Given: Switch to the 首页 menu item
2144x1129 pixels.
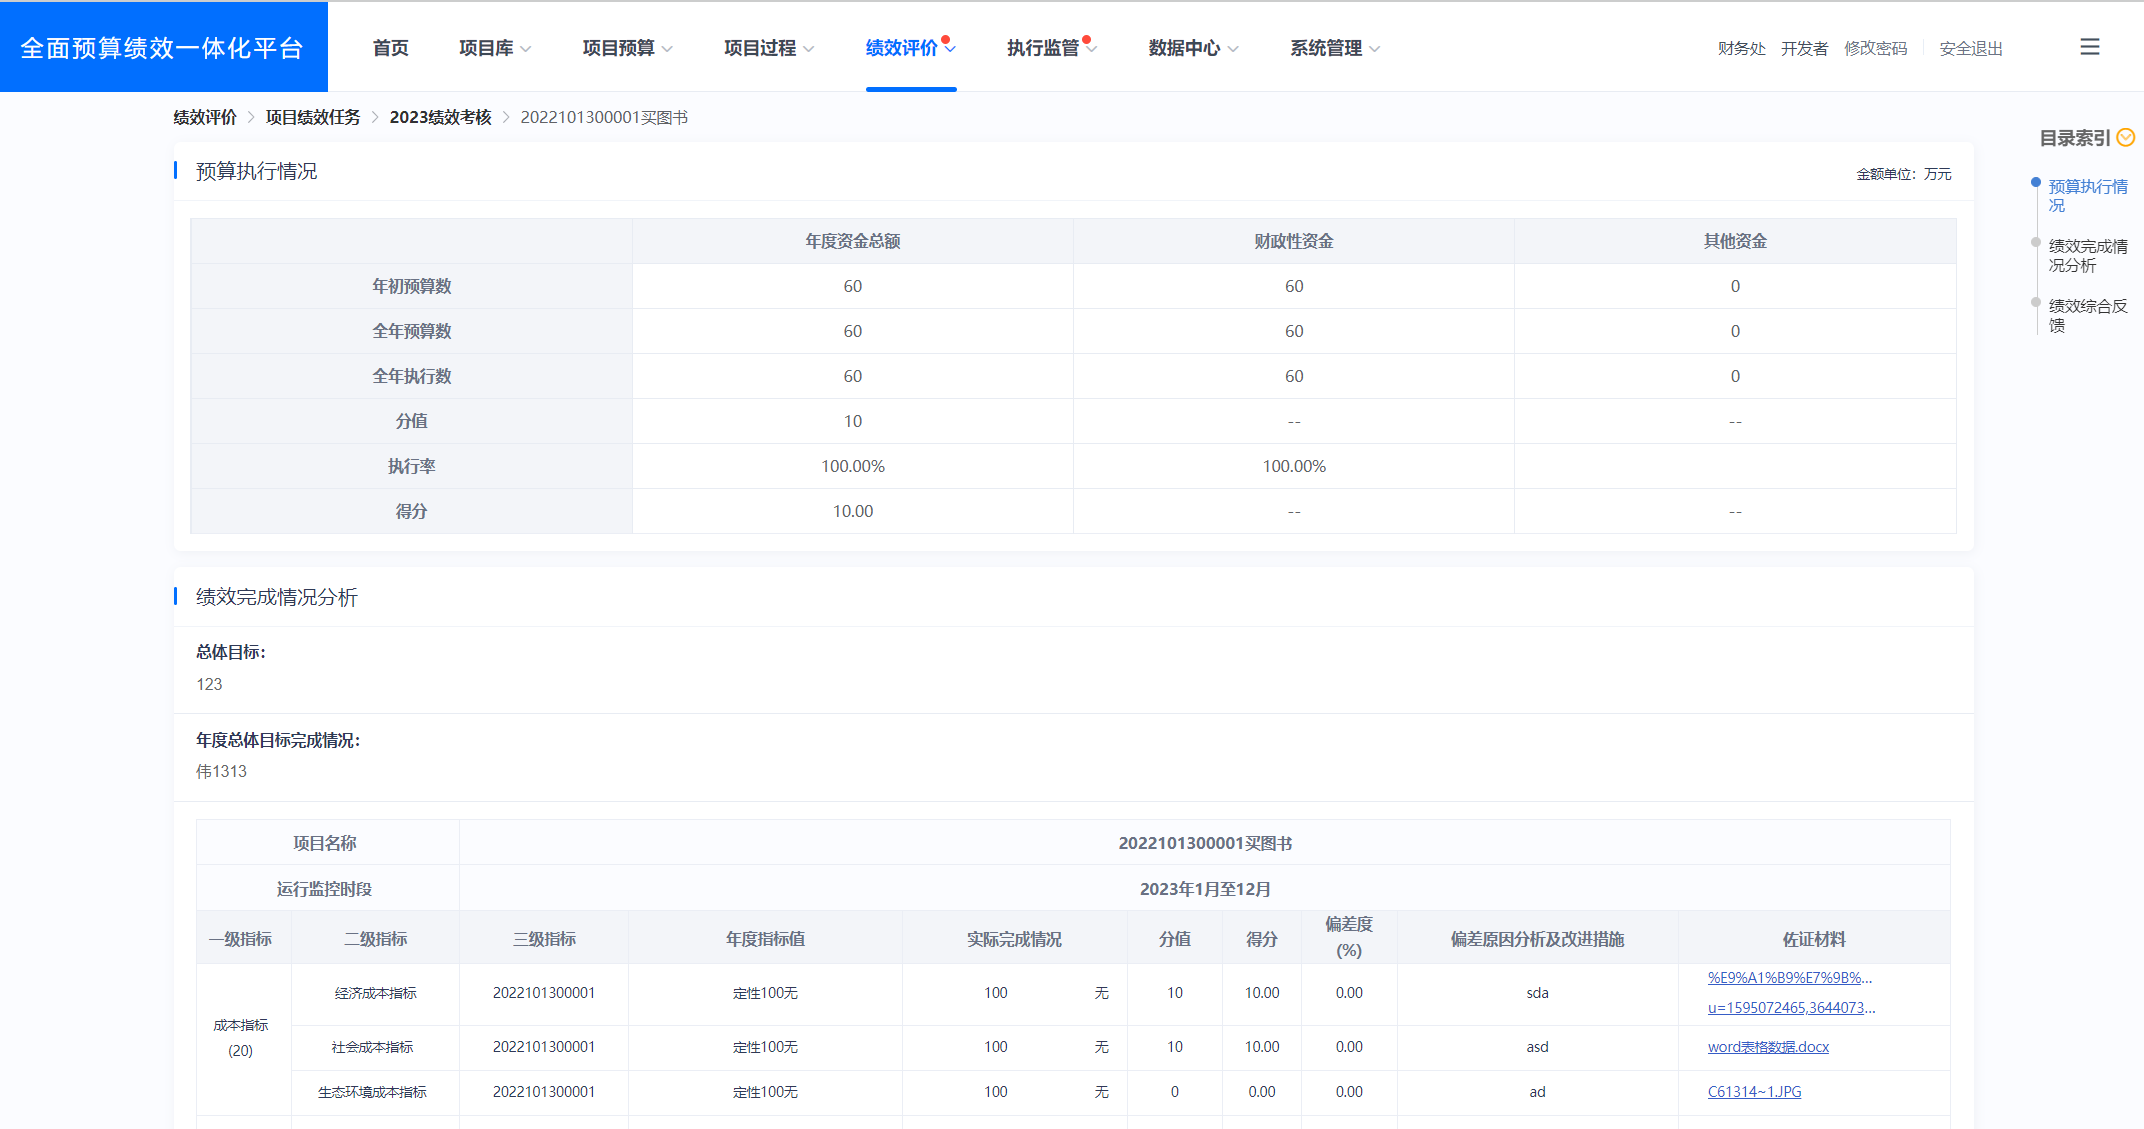Looking at the screenshot, I should click(x=390, y=47).
